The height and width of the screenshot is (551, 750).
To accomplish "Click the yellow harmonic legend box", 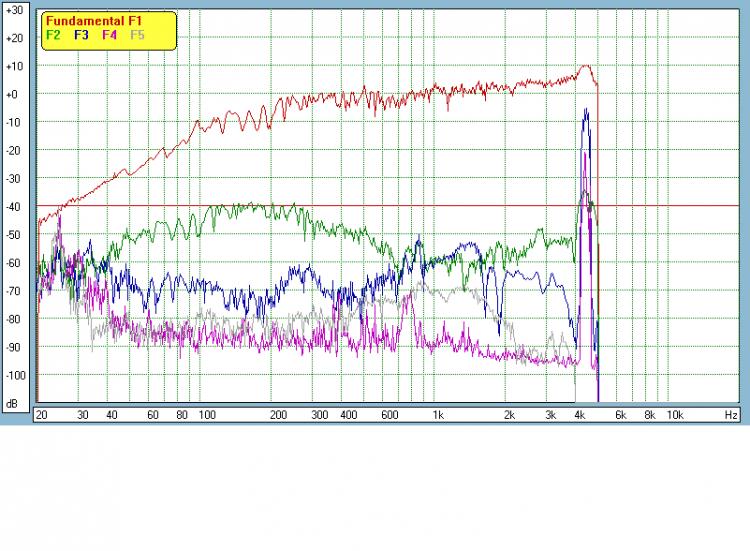I will click(x=109, y=31).
